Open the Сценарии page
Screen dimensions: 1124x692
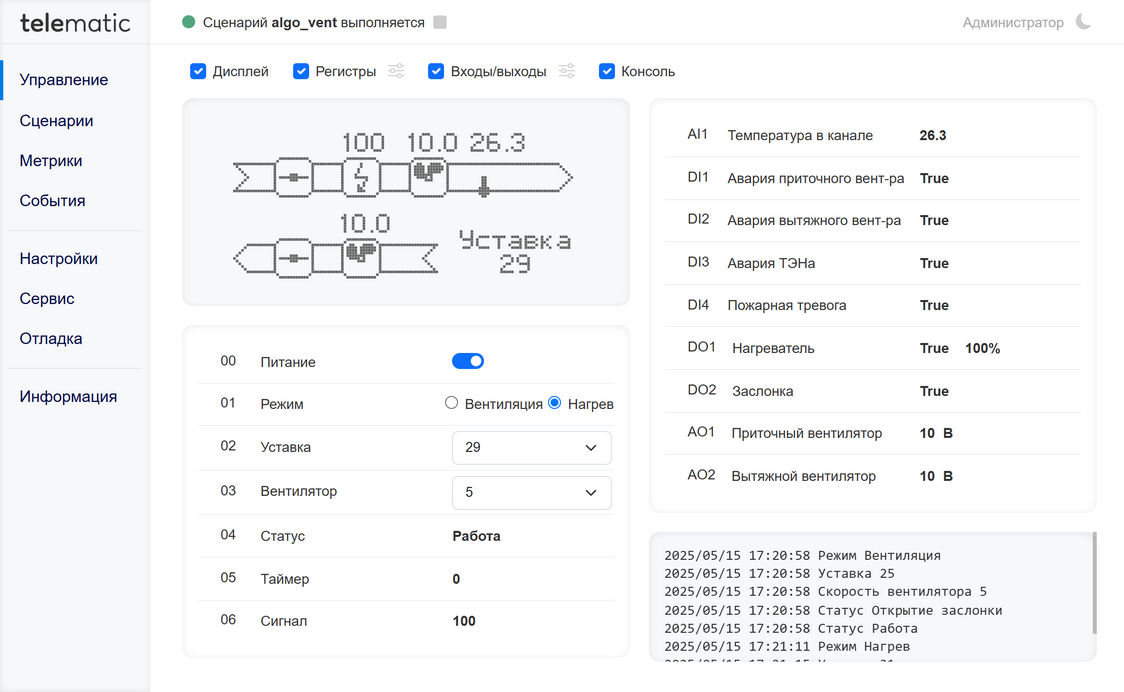click(x=56, y=120)
